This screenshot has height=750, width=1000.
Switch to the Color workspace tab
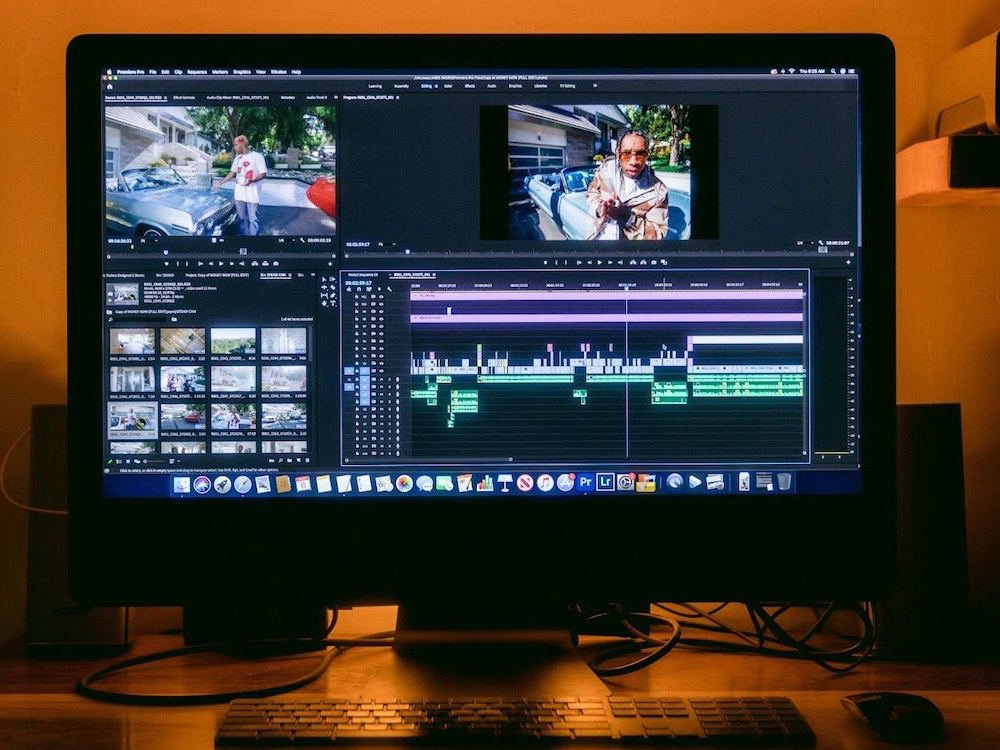tap(447, 86)
